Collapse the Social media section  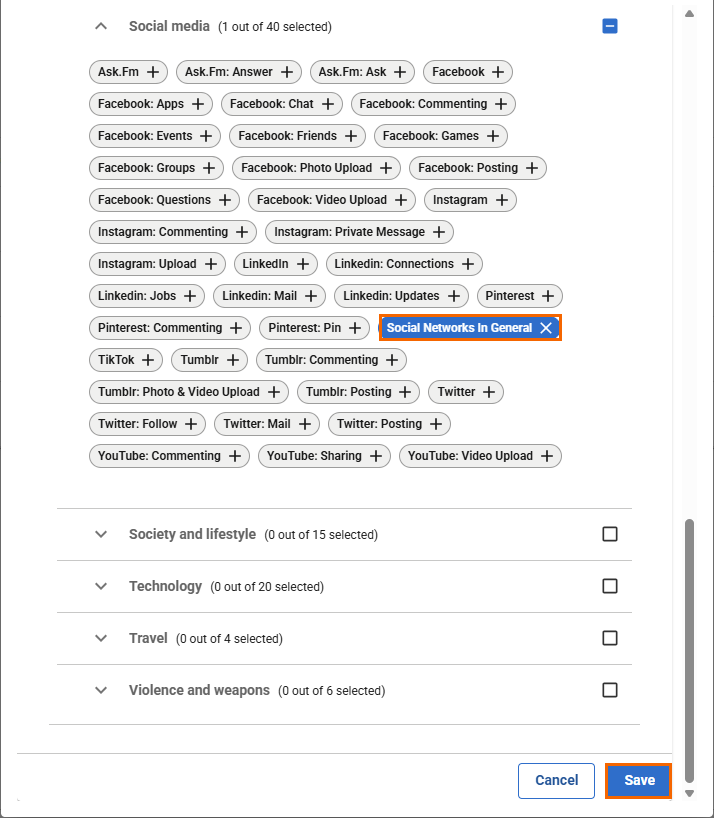100,26
